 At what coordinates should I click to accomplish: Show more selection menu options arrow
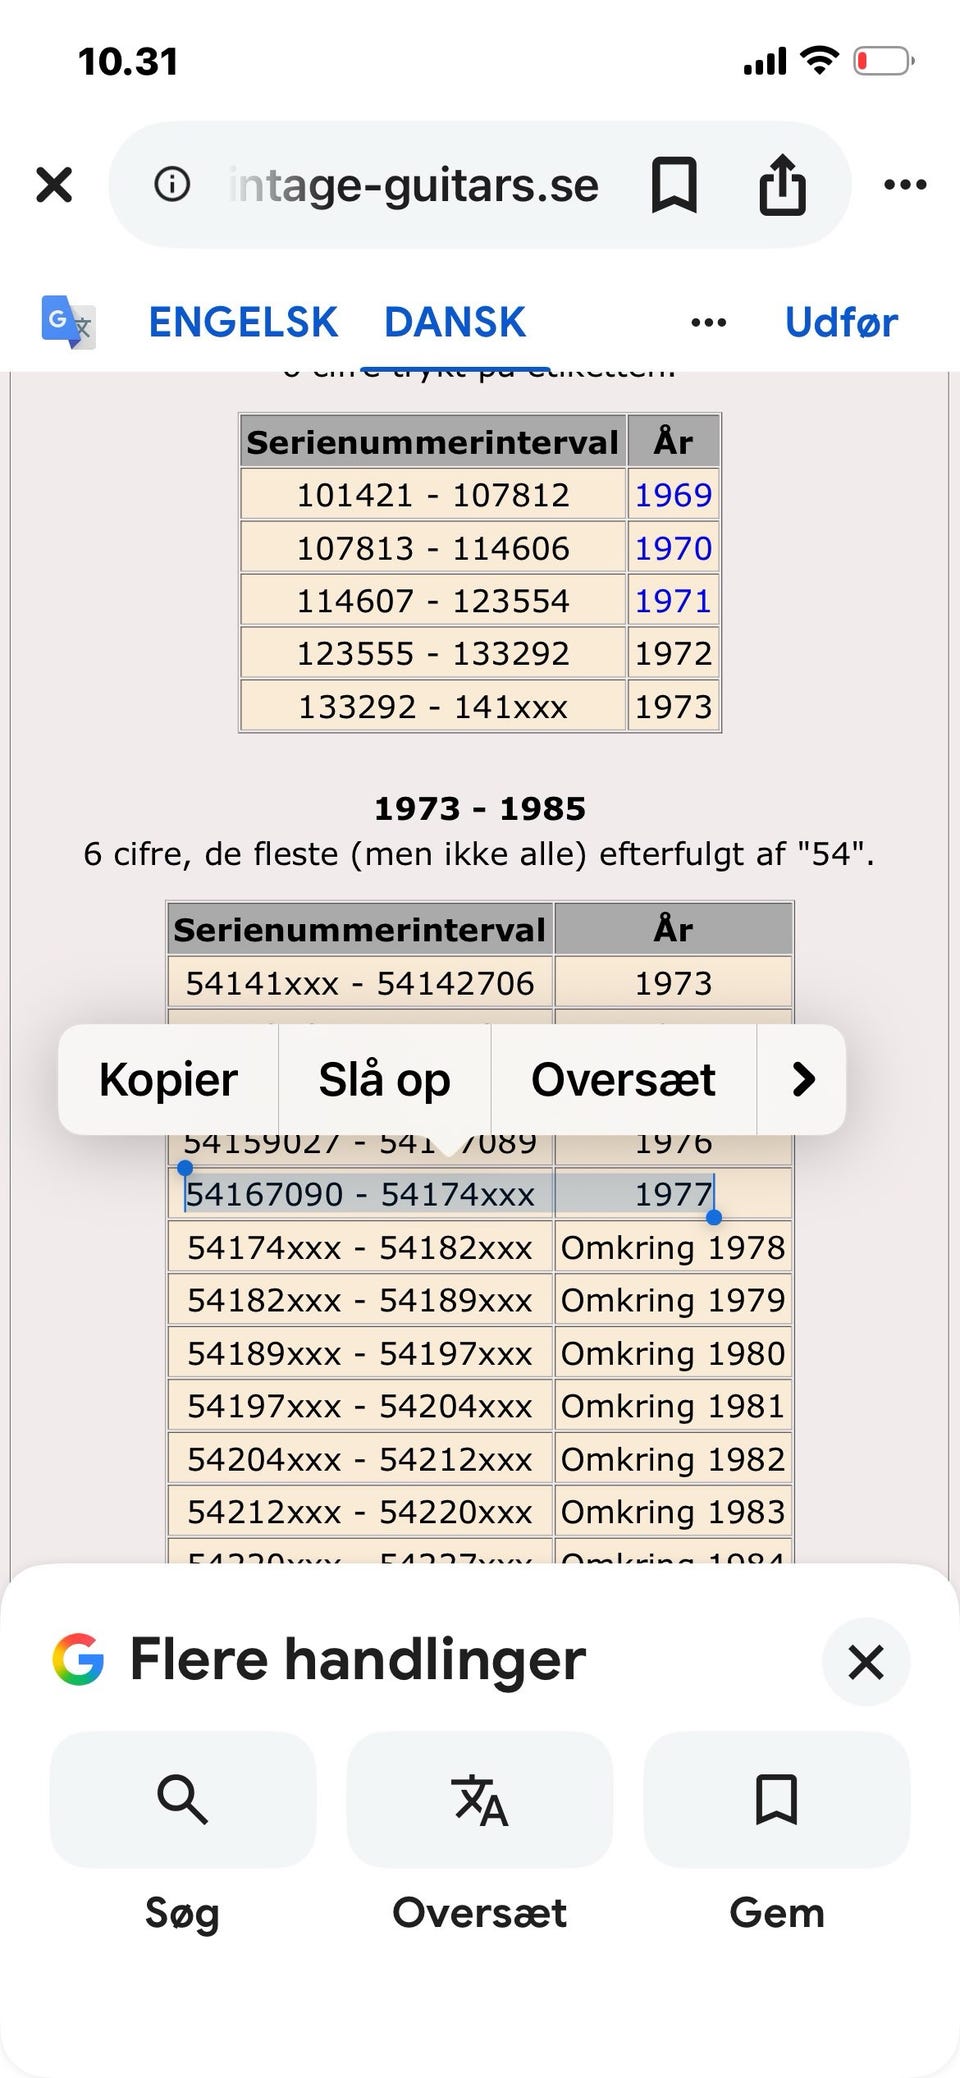coord(803,1080)
